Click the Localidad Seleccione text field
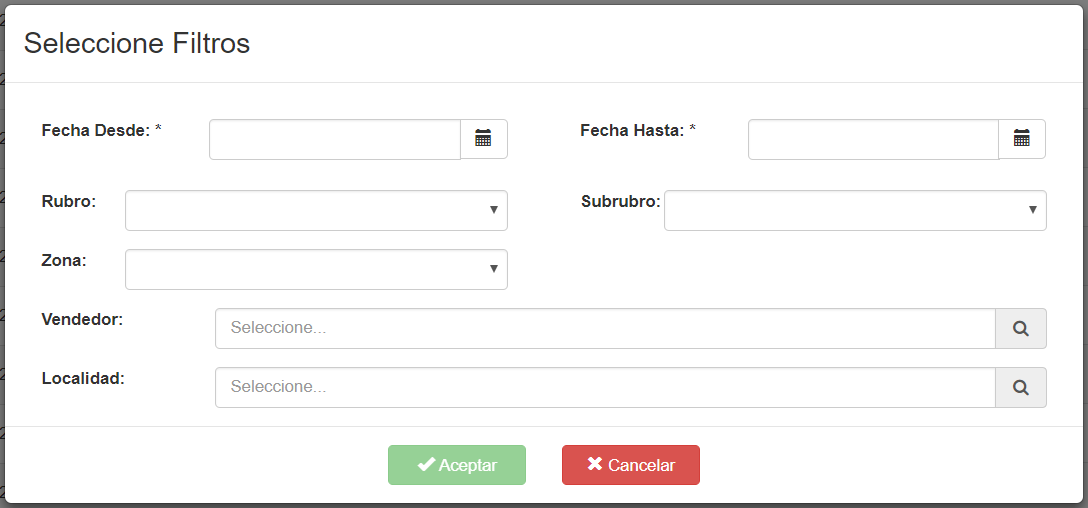The width and height of the screenshot is (1088, 508). 606,387
